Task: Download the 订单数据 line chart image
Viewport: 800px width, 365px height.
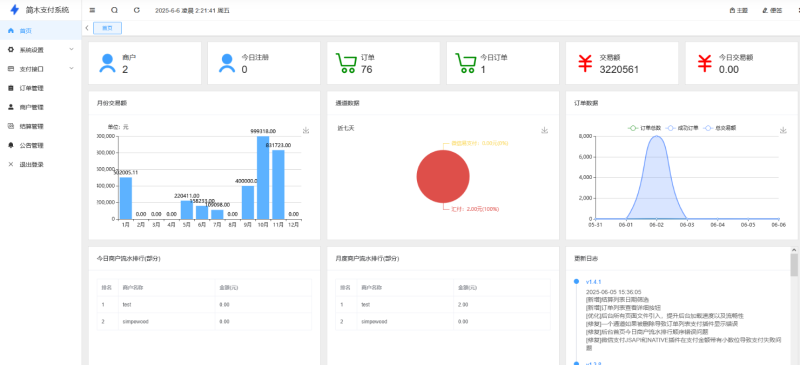Action: (x=783, y=131)
